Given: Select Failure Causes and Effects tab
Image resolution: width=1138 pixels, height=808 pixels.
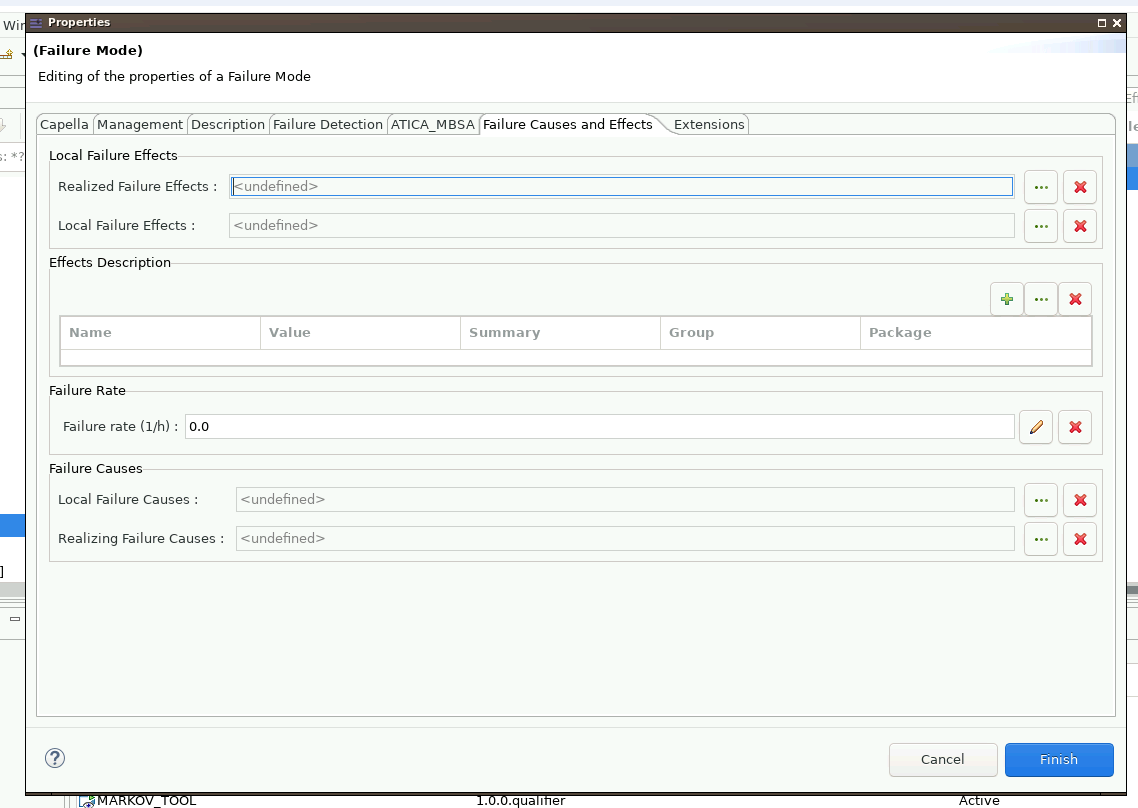Looking at the screenshot, I should coord(568,124).
